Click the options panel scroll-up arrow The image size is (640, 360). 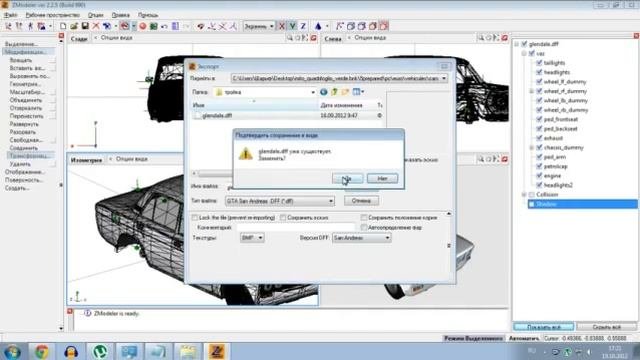(449, 213)
